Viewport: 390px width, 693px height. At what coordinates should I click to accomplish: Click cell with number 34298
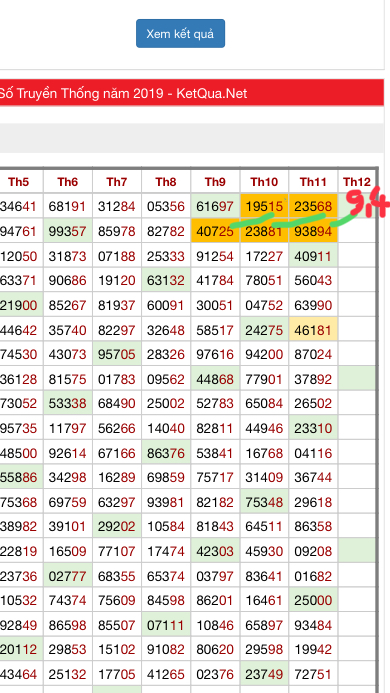(68, 477)
